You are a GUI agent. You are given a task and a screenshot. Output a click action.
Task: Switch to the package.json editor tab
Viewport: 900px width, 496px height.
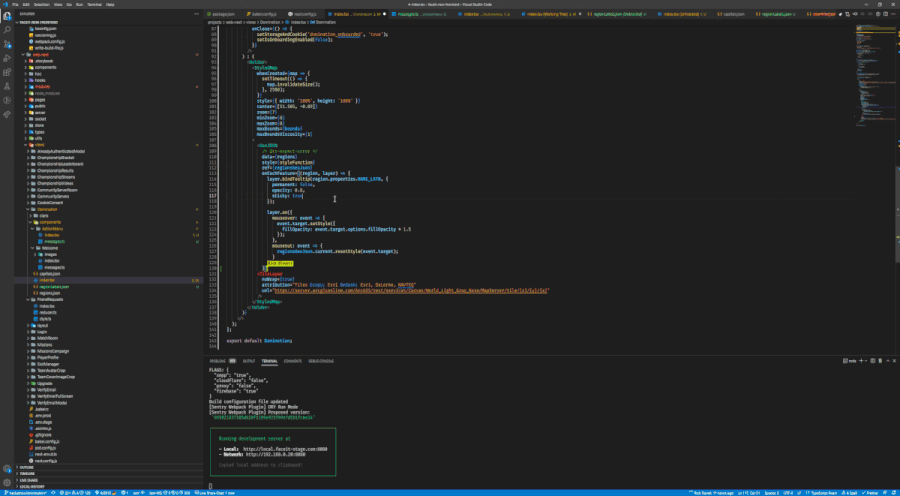223,14
